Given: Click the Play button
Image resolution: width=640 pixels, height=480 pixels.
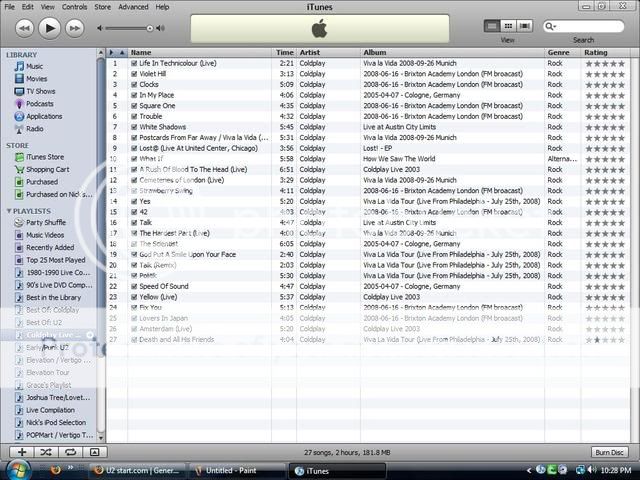Looking at the screenshot, I should [49, 28].
